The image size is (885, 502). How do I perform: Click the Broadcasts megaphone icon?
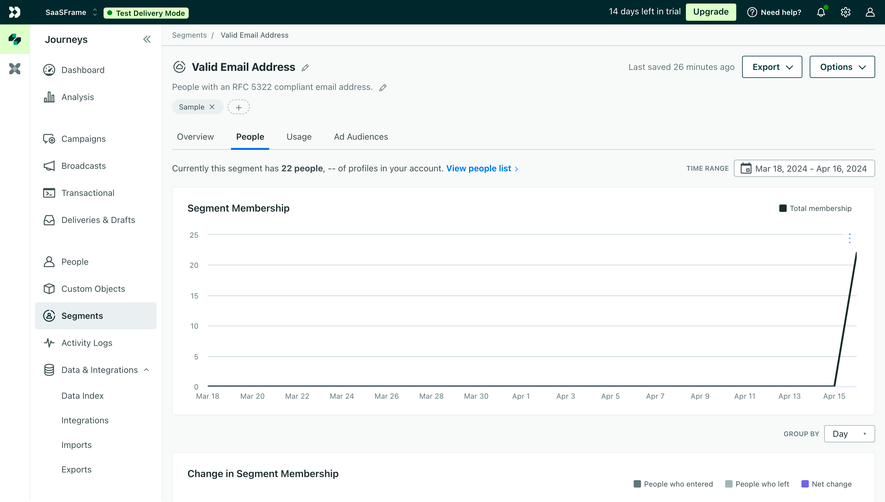(49, 166)
